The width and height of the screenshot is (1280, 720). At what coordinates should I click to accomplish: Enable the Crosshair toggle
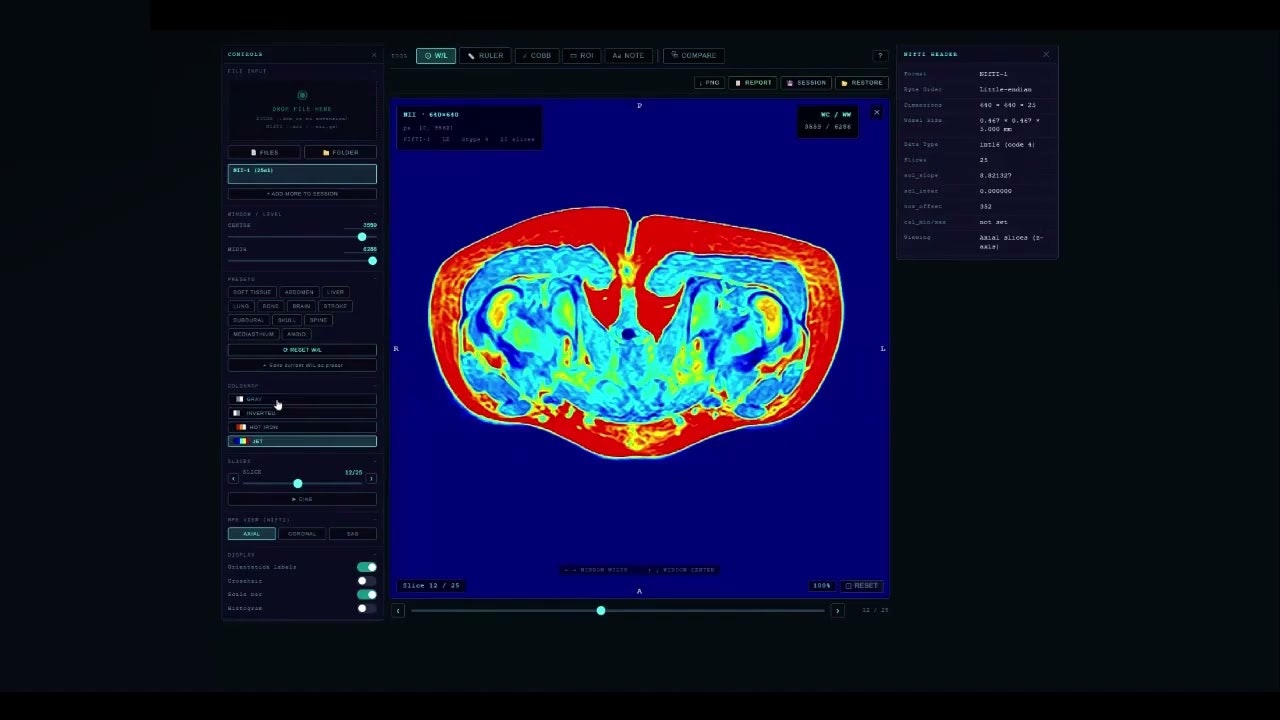367,581
